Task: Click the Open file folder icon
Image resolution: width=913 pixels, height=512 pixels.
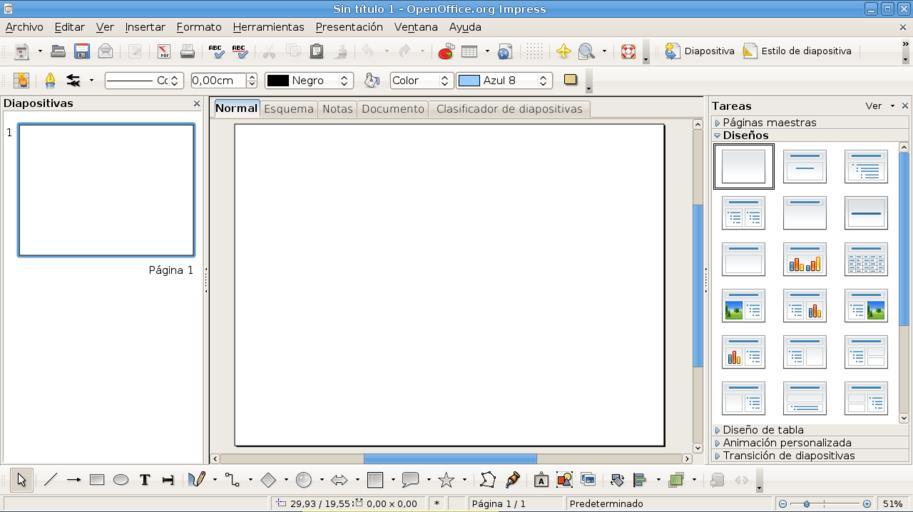Action: (x=58, y=51)
